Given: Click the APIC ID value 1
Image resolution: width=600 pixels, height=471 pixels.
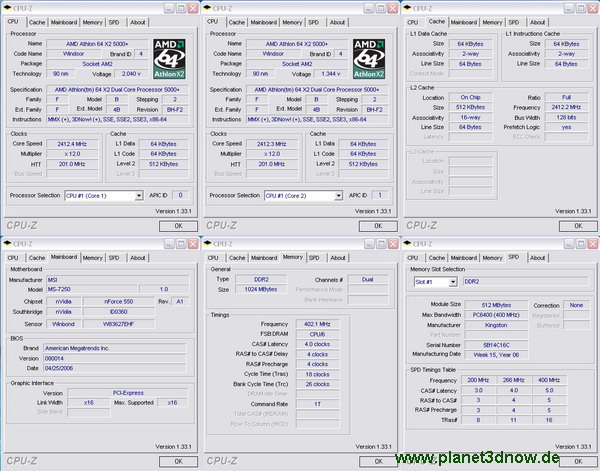Looking at the screenshot, I should click(380, 196).
